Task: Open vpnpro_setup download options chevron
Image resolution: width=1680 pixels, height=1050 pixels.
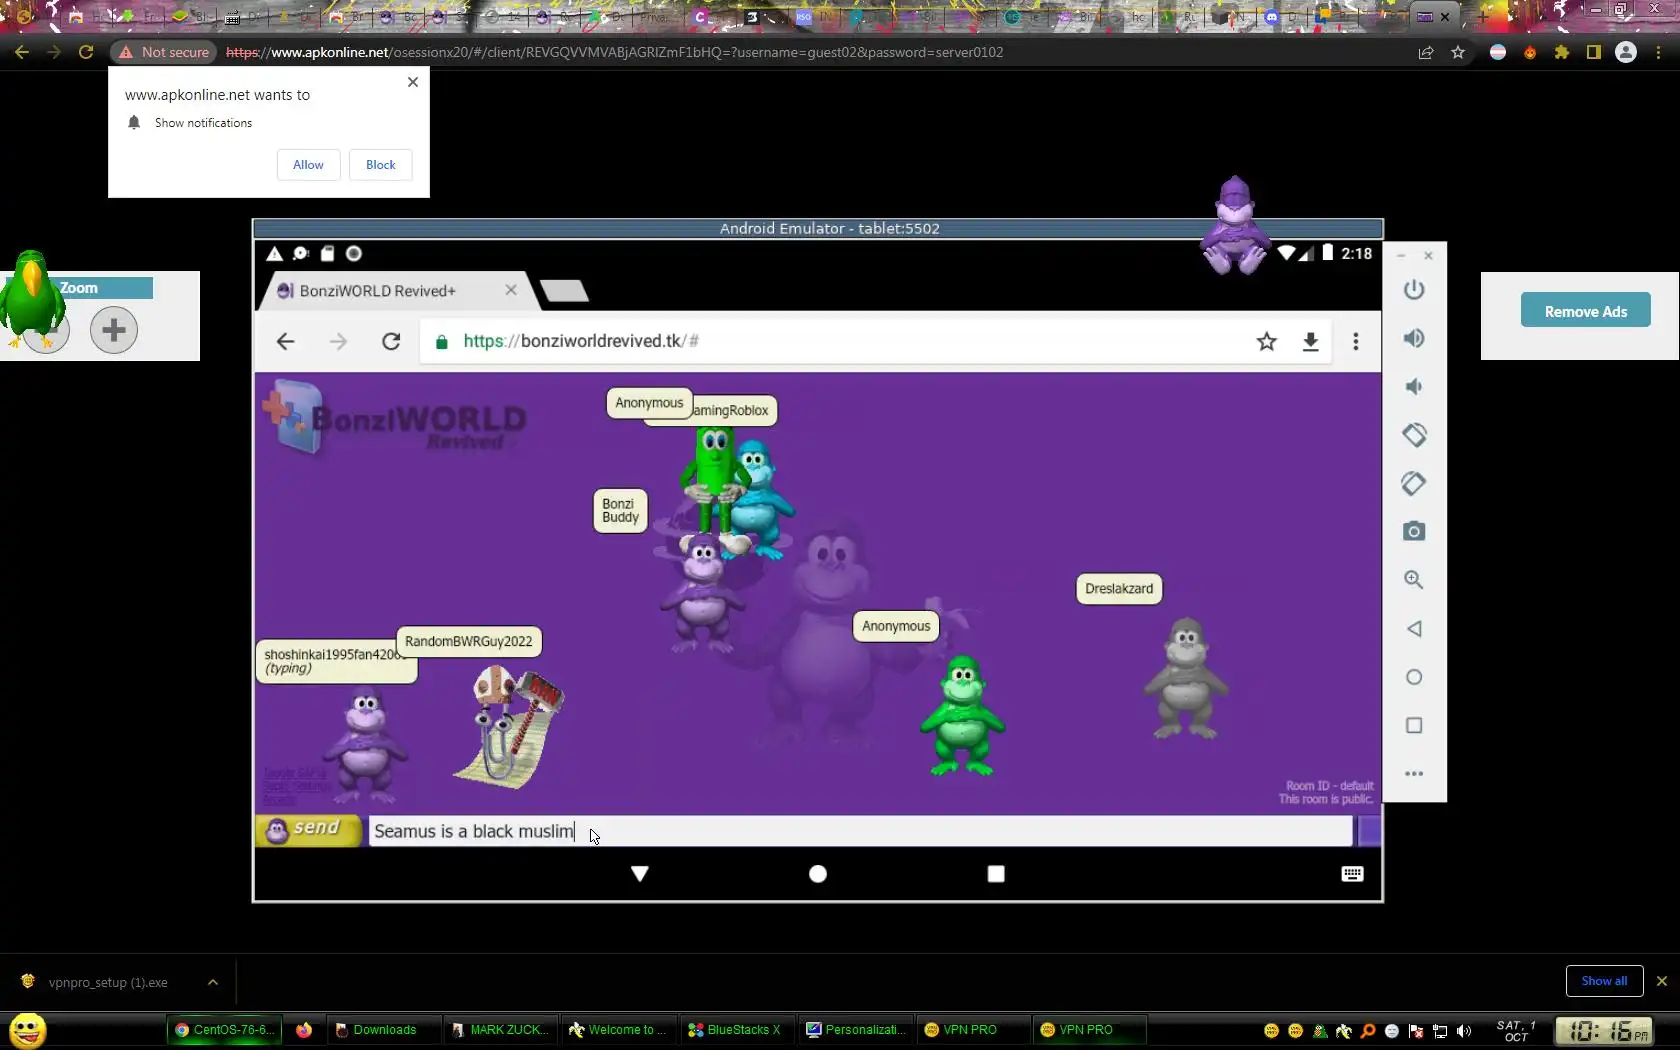Action: tap(213, 982)
